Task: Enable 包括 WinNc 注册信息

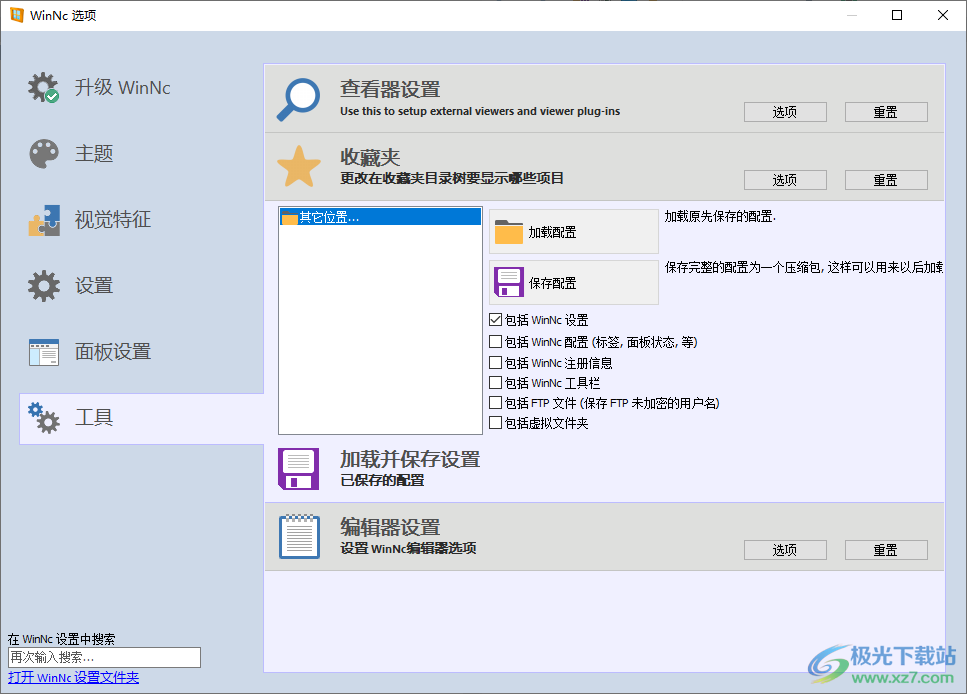Action: point(495,363)
